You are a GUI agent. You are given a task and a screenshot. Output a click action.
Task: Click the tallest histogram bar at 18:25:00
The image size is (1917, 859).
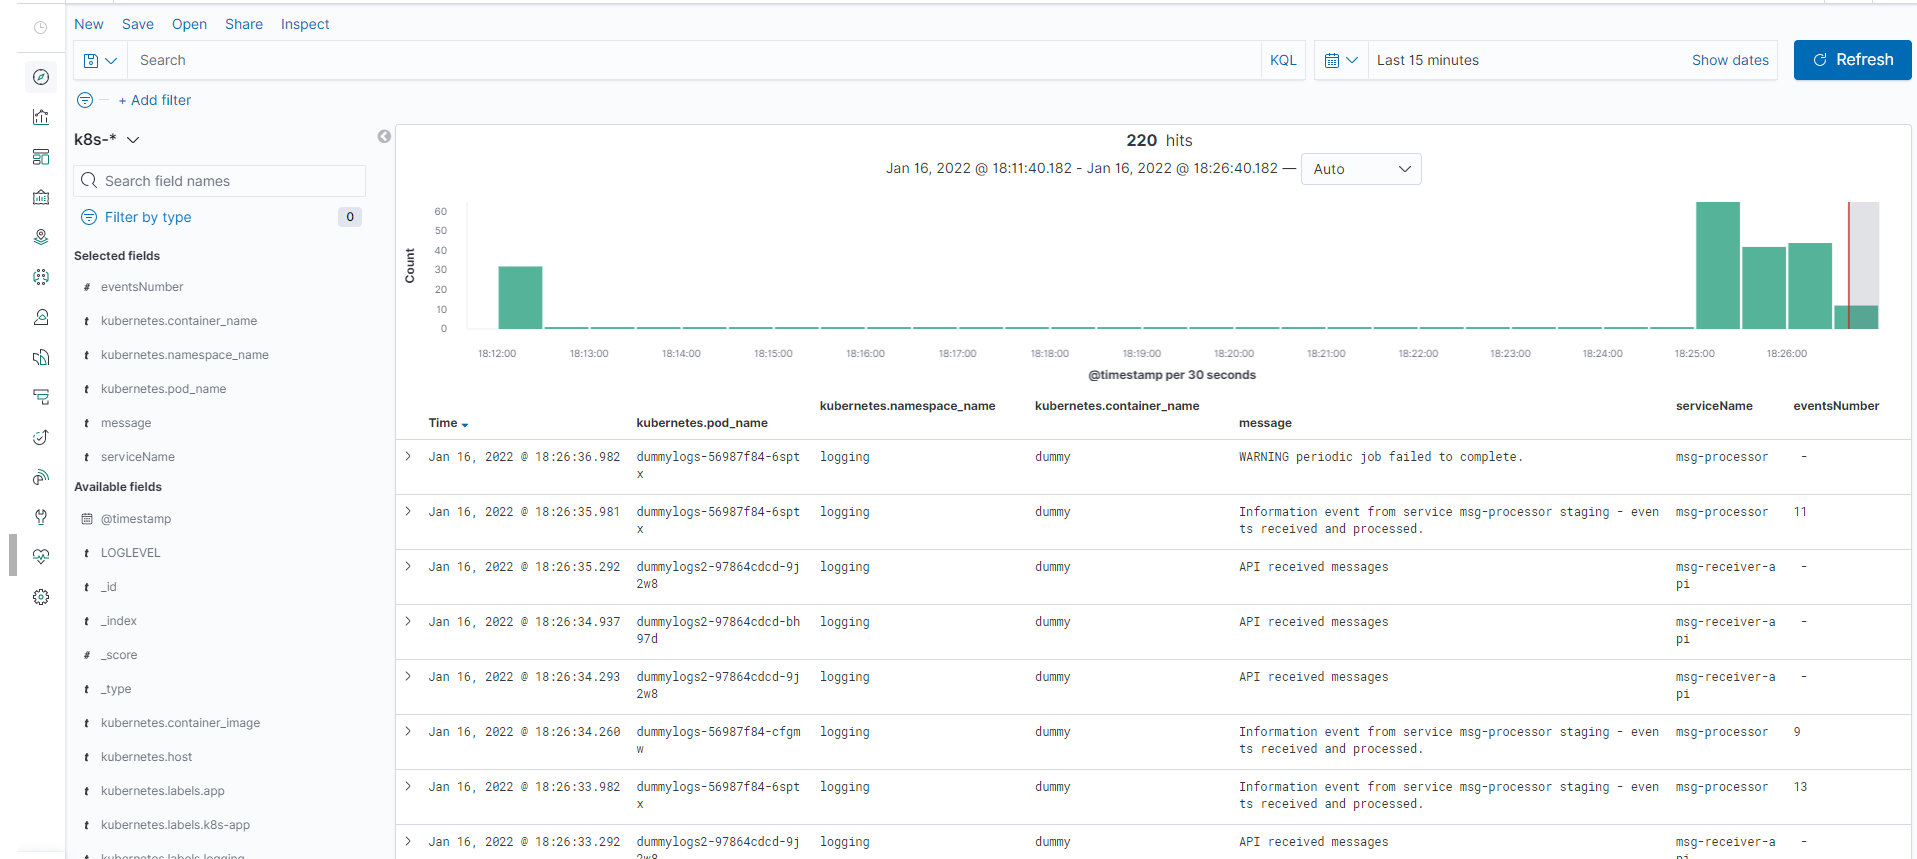(1717, 265)
